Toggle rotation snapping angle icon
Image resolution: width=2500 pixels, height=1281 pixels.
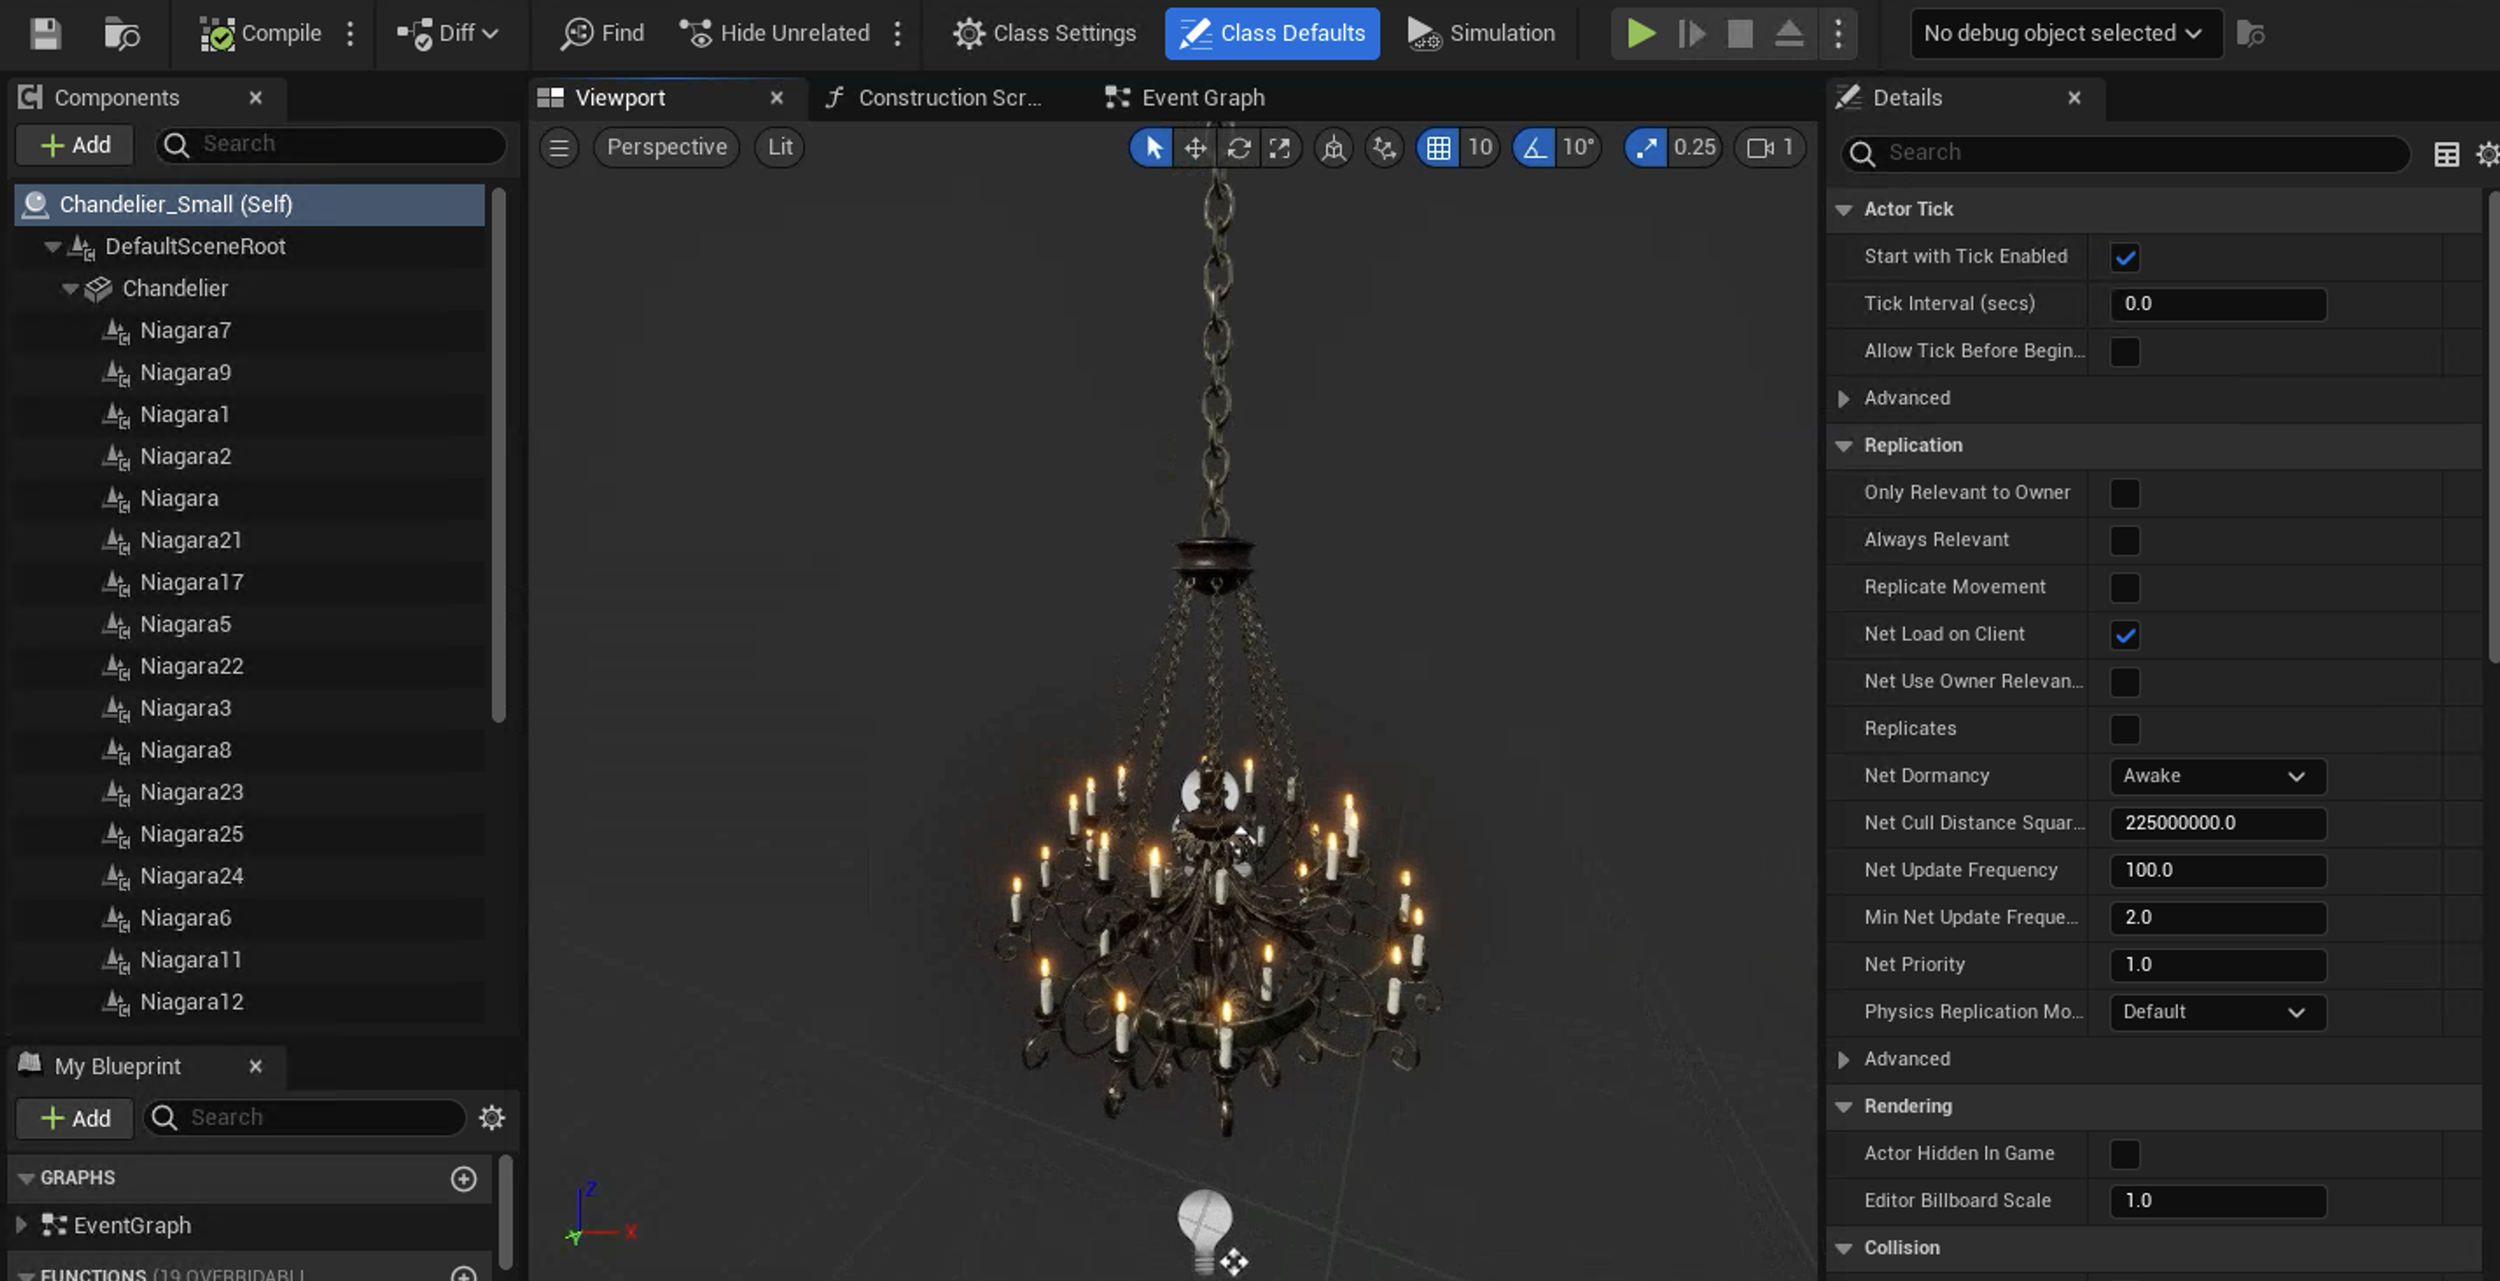(1534, 148)
